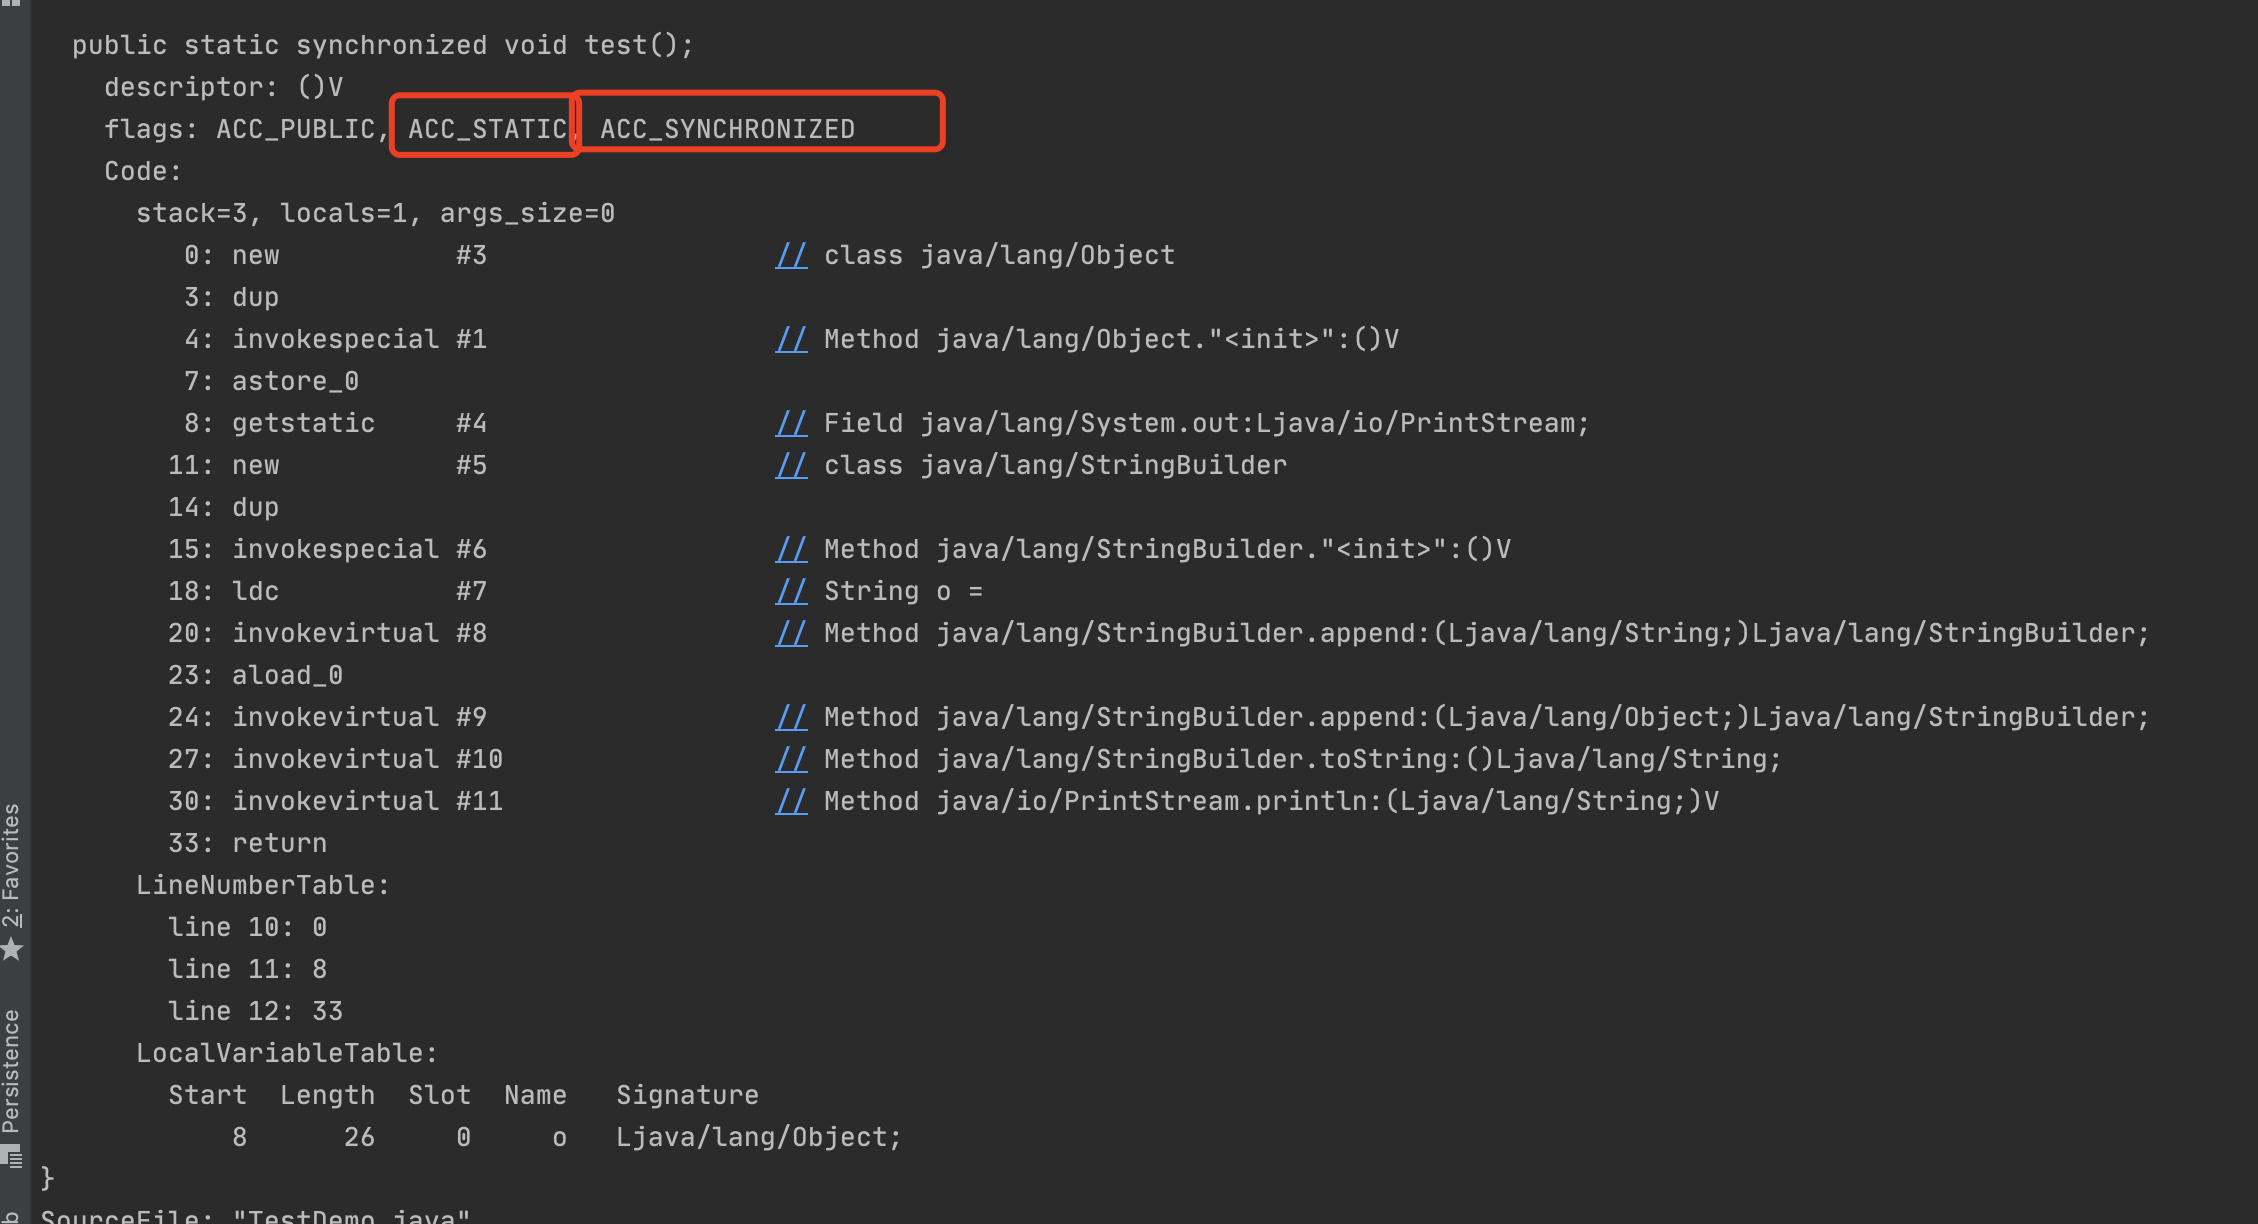
Task: Click the // link on append(Ljava/lang/Object;) line
Action: (x=791, y=718)
